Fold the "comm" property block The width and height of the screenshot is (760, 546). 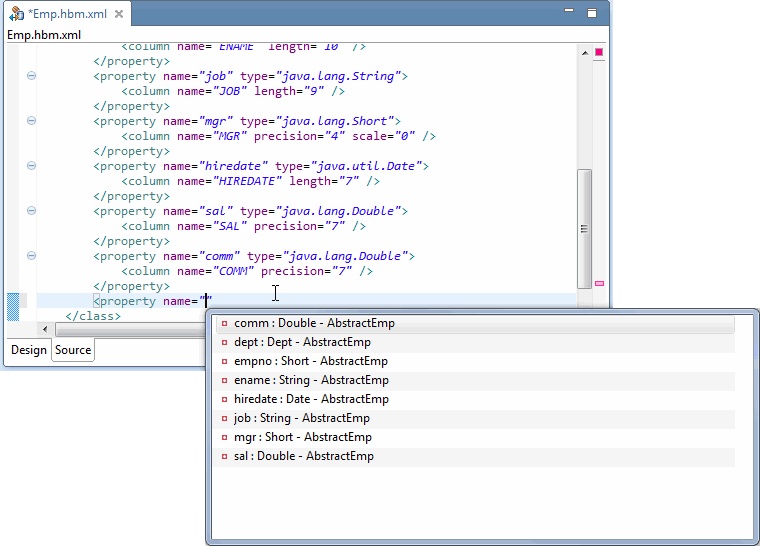pos(31,256)
